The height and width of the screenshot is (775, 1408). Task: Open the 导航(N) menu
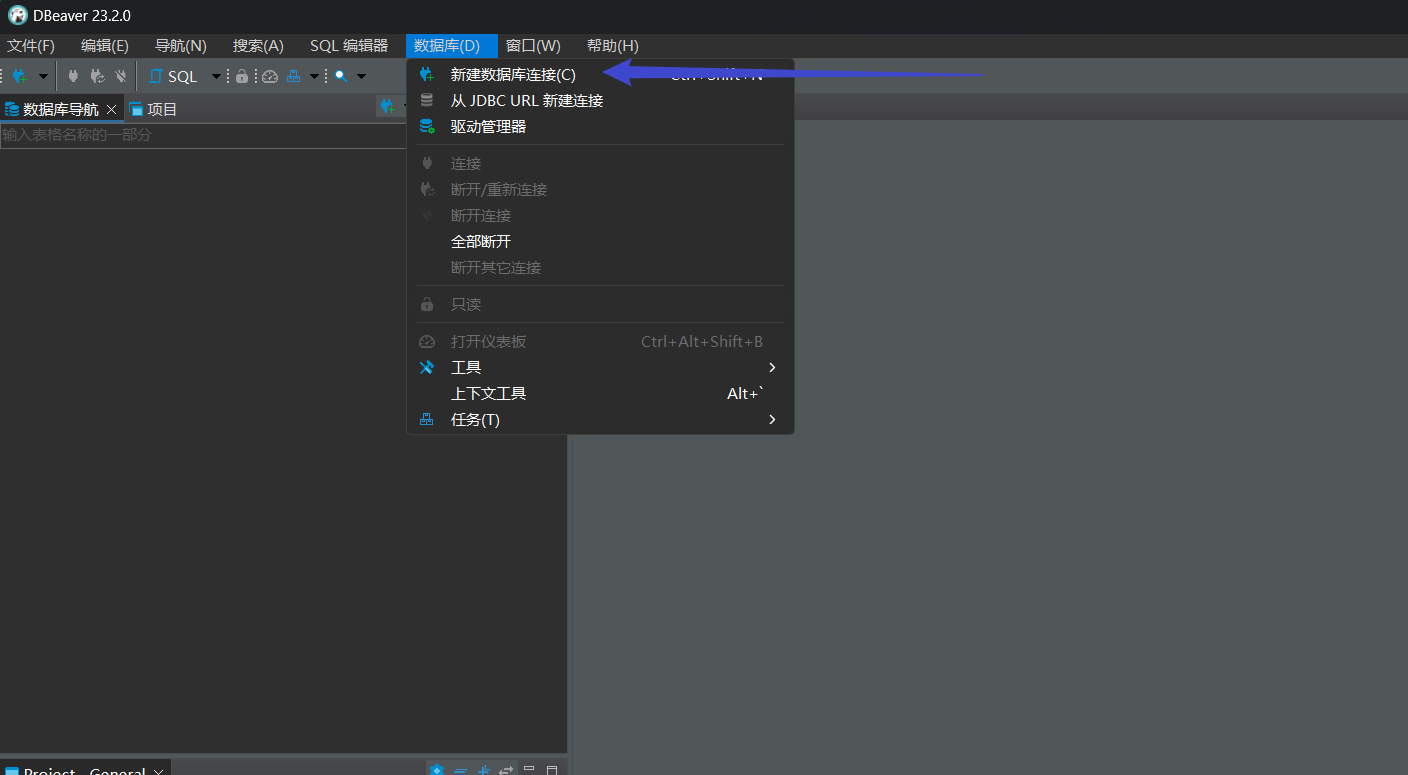(181, 46)
